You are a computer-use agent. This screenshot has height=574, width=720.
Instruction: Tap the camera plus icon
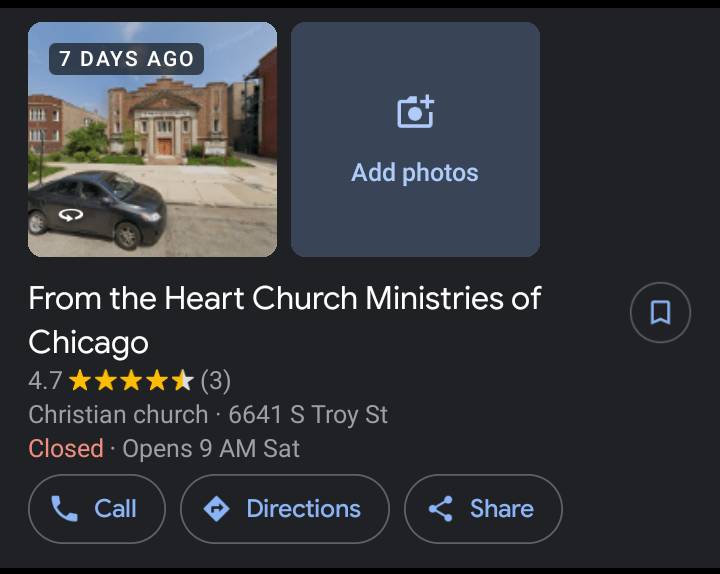(415, 112)
